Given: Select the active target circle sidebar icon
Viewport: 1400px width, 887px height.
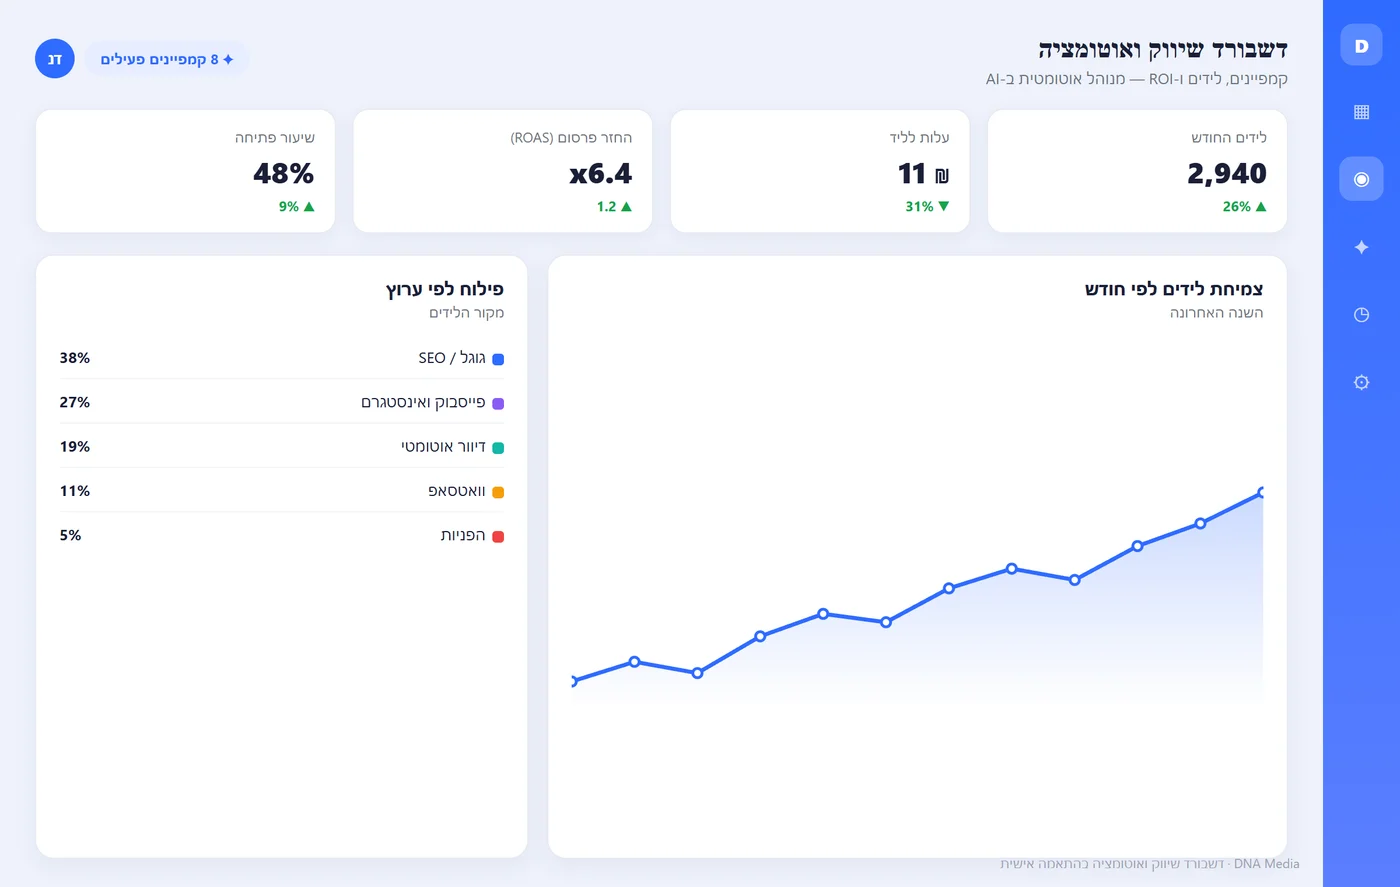Looking at the screenshot, I should pyautogui.click(x=1361, y=179).
